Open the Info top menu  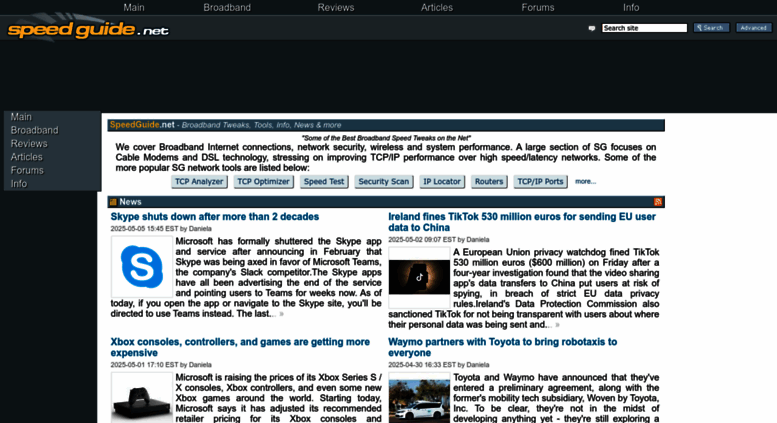pos(631,7)
